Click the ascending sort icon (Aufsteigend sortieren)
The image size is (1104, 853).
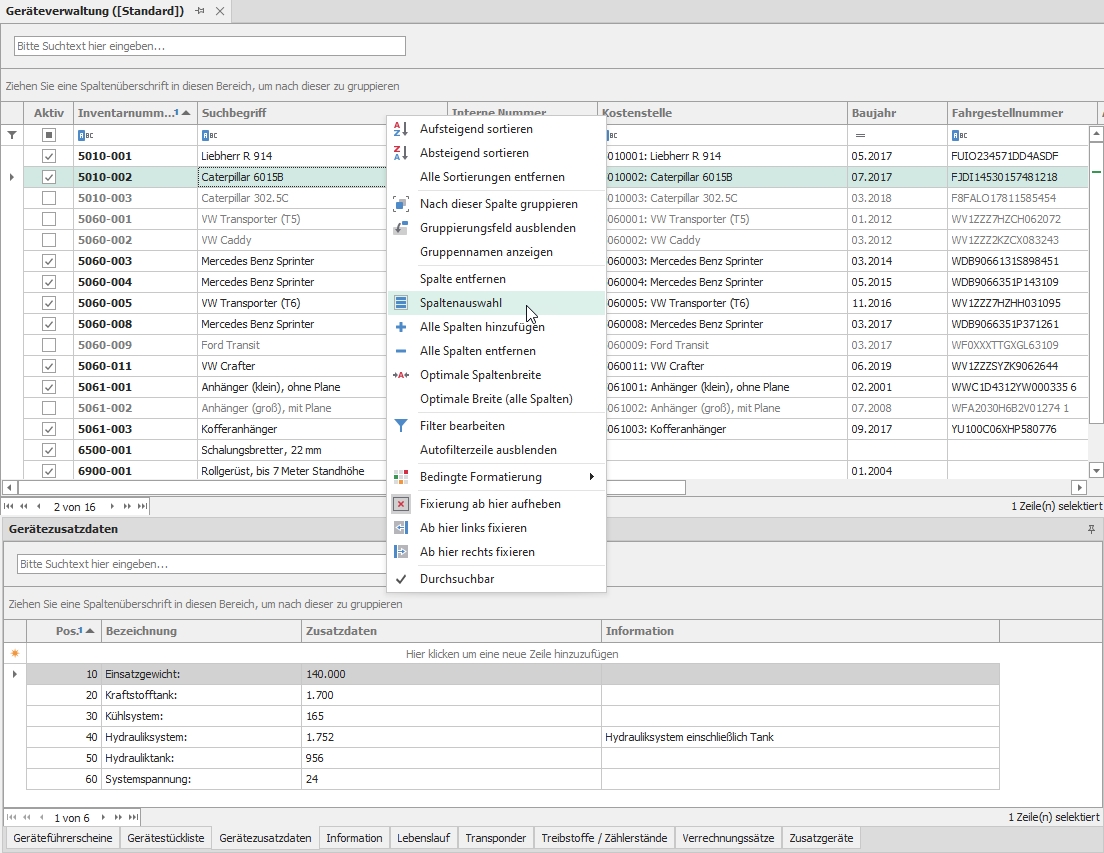point(400,129)
